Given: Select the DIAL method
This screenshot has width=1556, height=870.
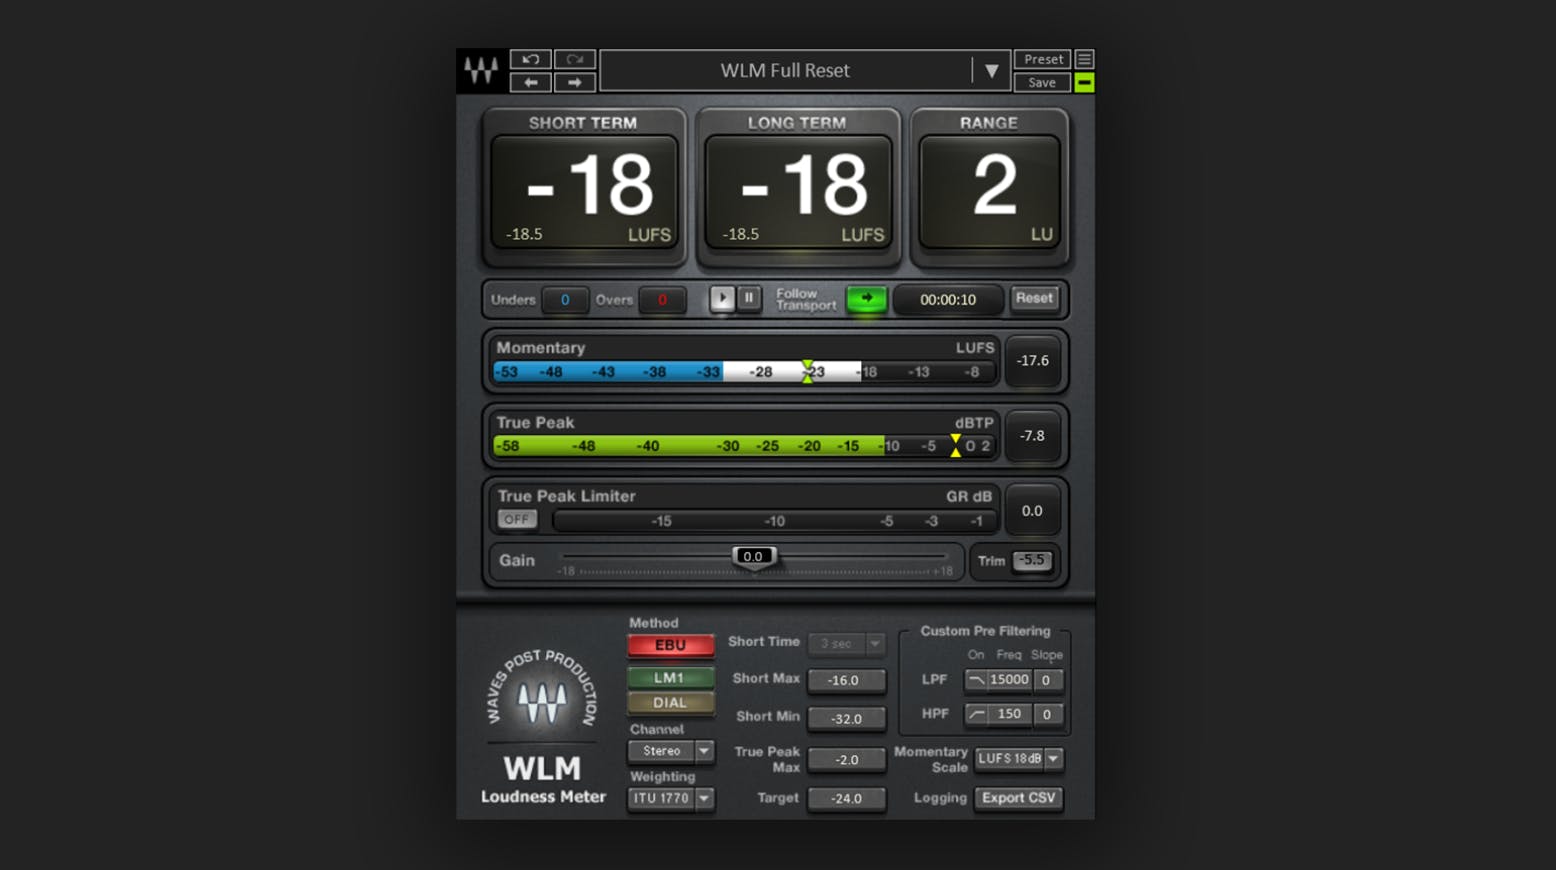Looking at the screenshot, I should [670, 703].
